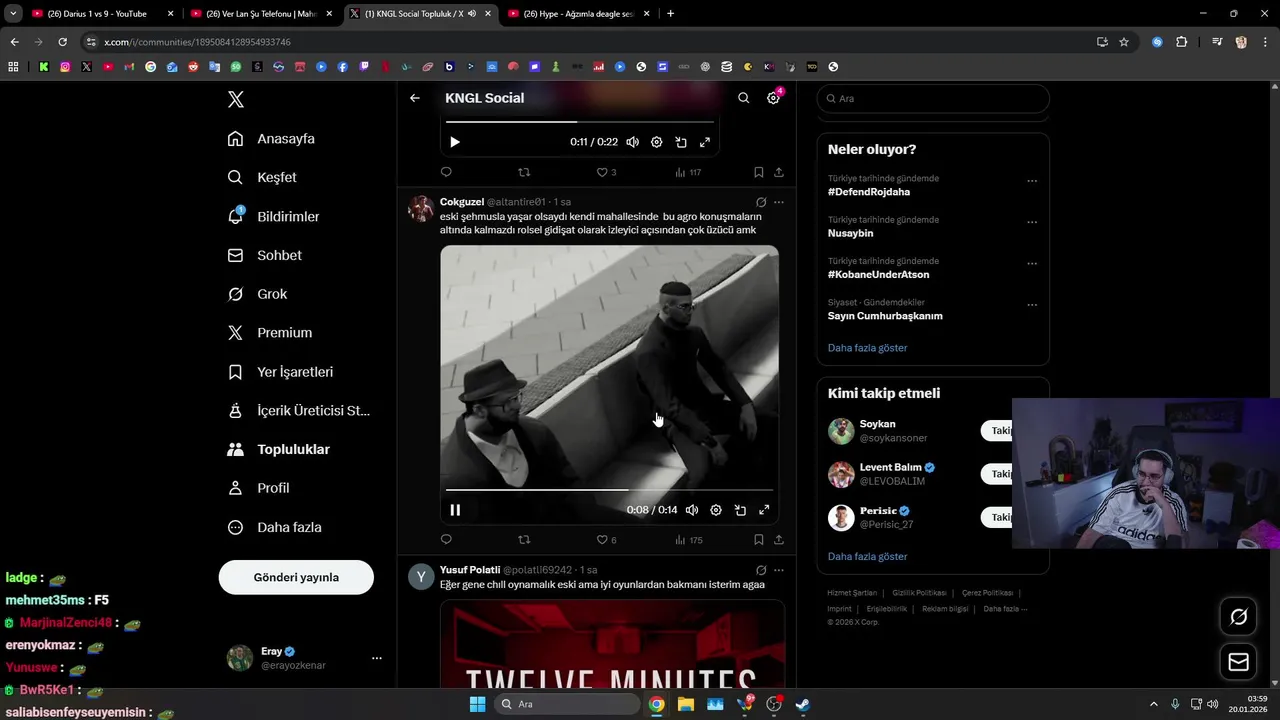1280x720 pixels.
Task: Open fullscreen for 0:22 video
Action: (x=705, y=142)
